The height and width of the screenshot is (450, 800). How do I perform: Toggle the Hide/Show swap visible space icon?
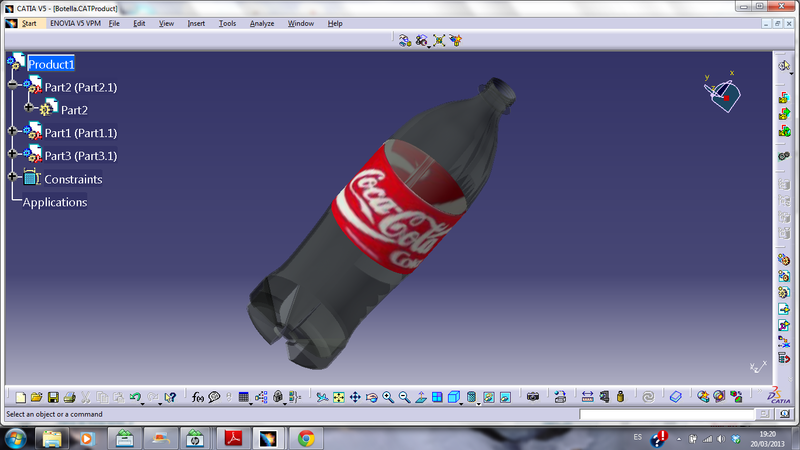[505, 397]
